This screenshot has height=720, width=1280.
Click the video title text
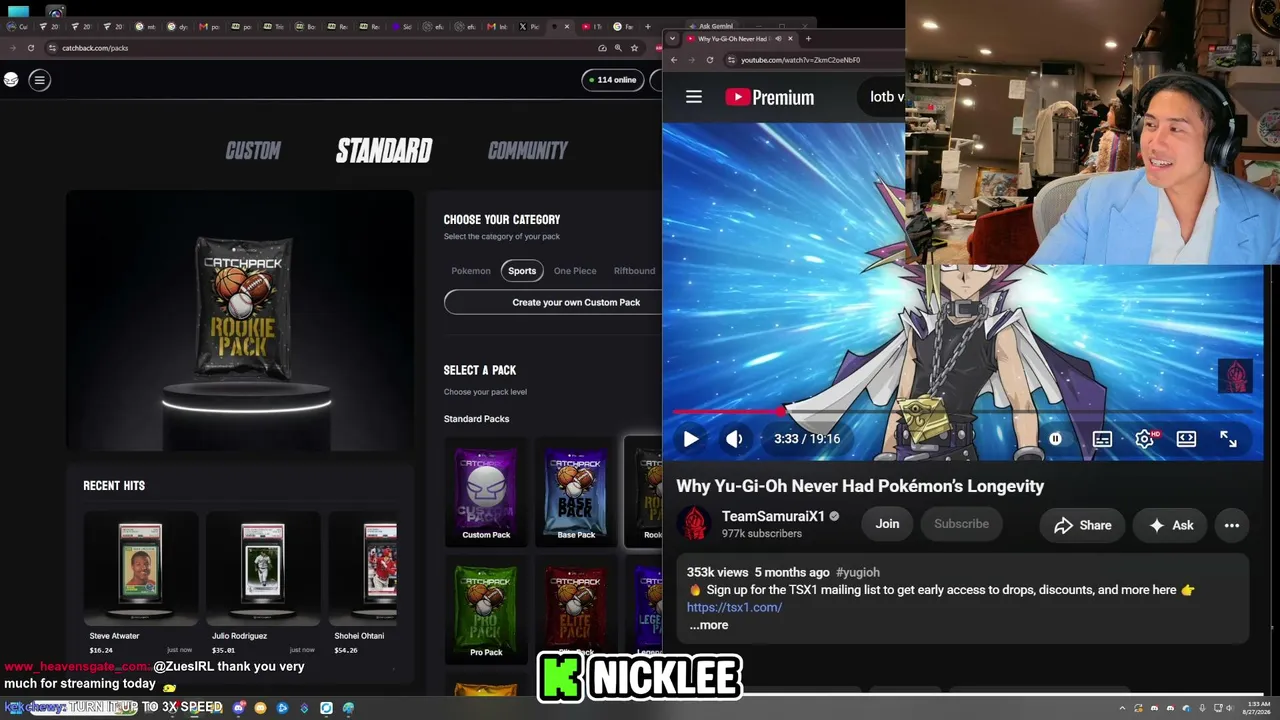(860, 486)
